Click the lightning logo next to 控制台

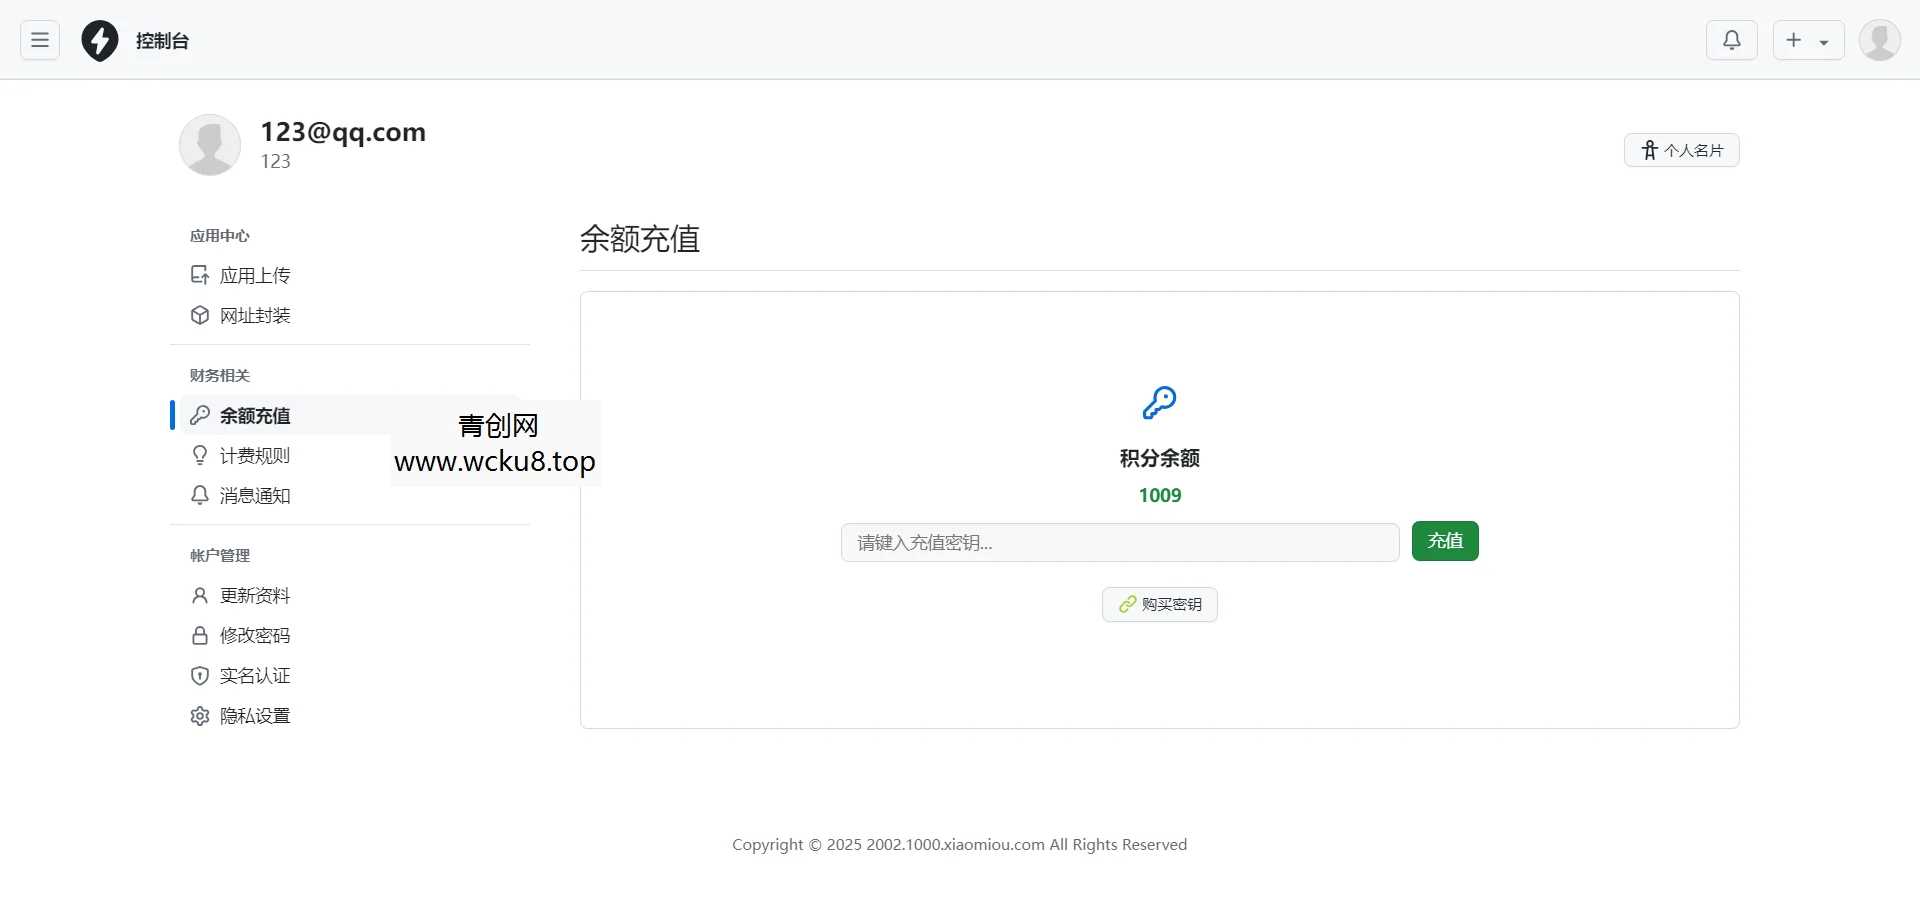[x=99, y=40]
